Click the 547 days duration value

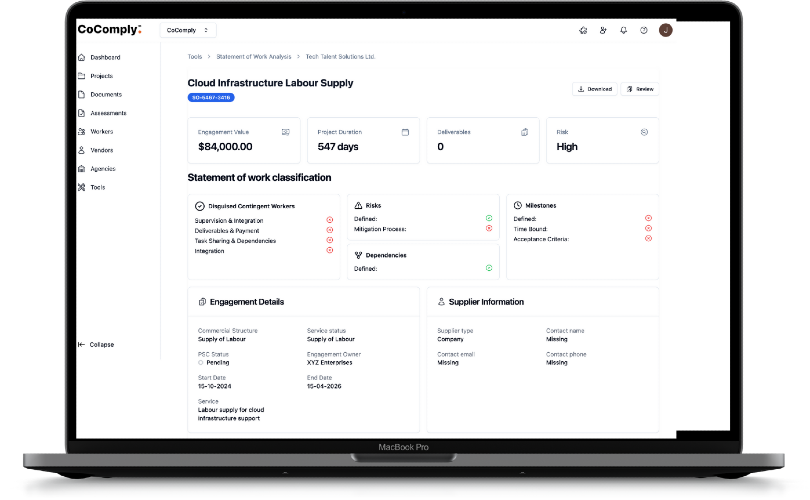[338, 147]
